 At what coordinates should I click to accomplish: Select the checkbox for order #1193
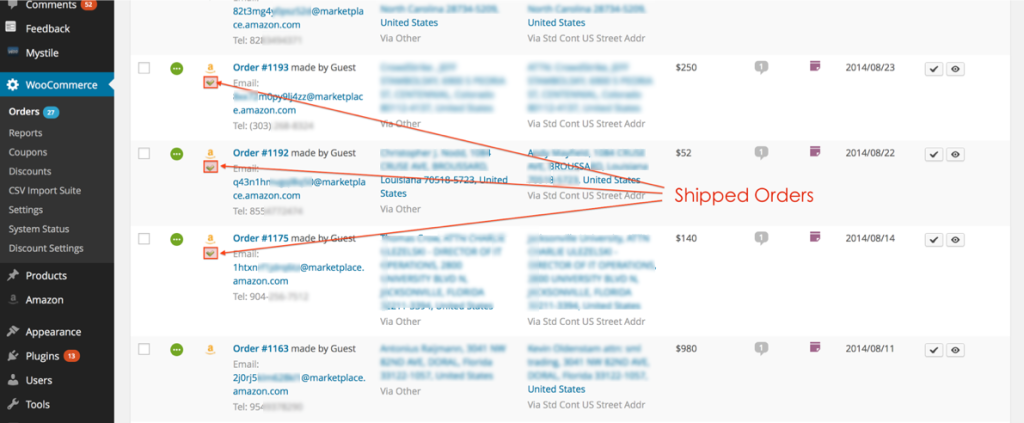click(x=144, y=68)
